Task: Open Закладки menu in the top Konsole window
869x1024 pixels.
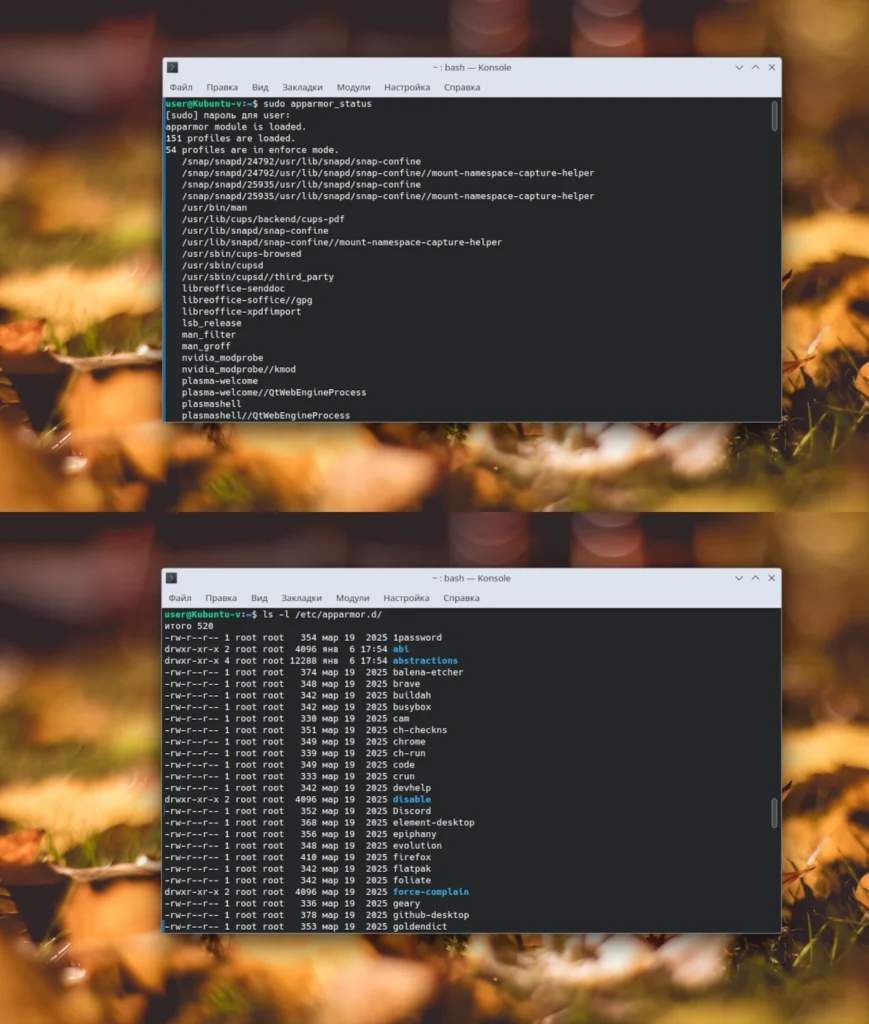Action: coord(302,87)
